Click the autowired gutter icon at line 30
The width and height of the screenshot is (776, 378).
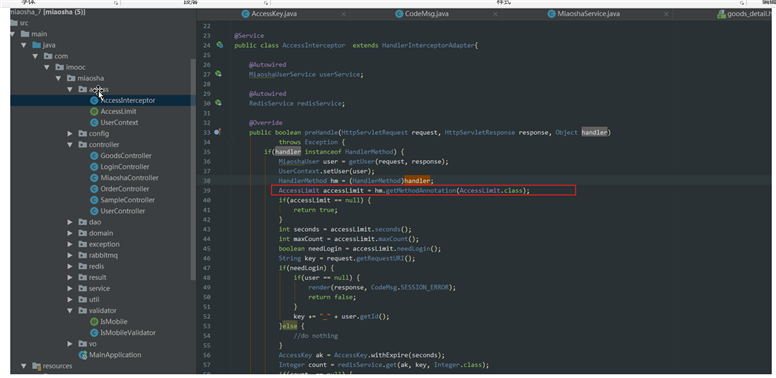[x=218, y=103]
